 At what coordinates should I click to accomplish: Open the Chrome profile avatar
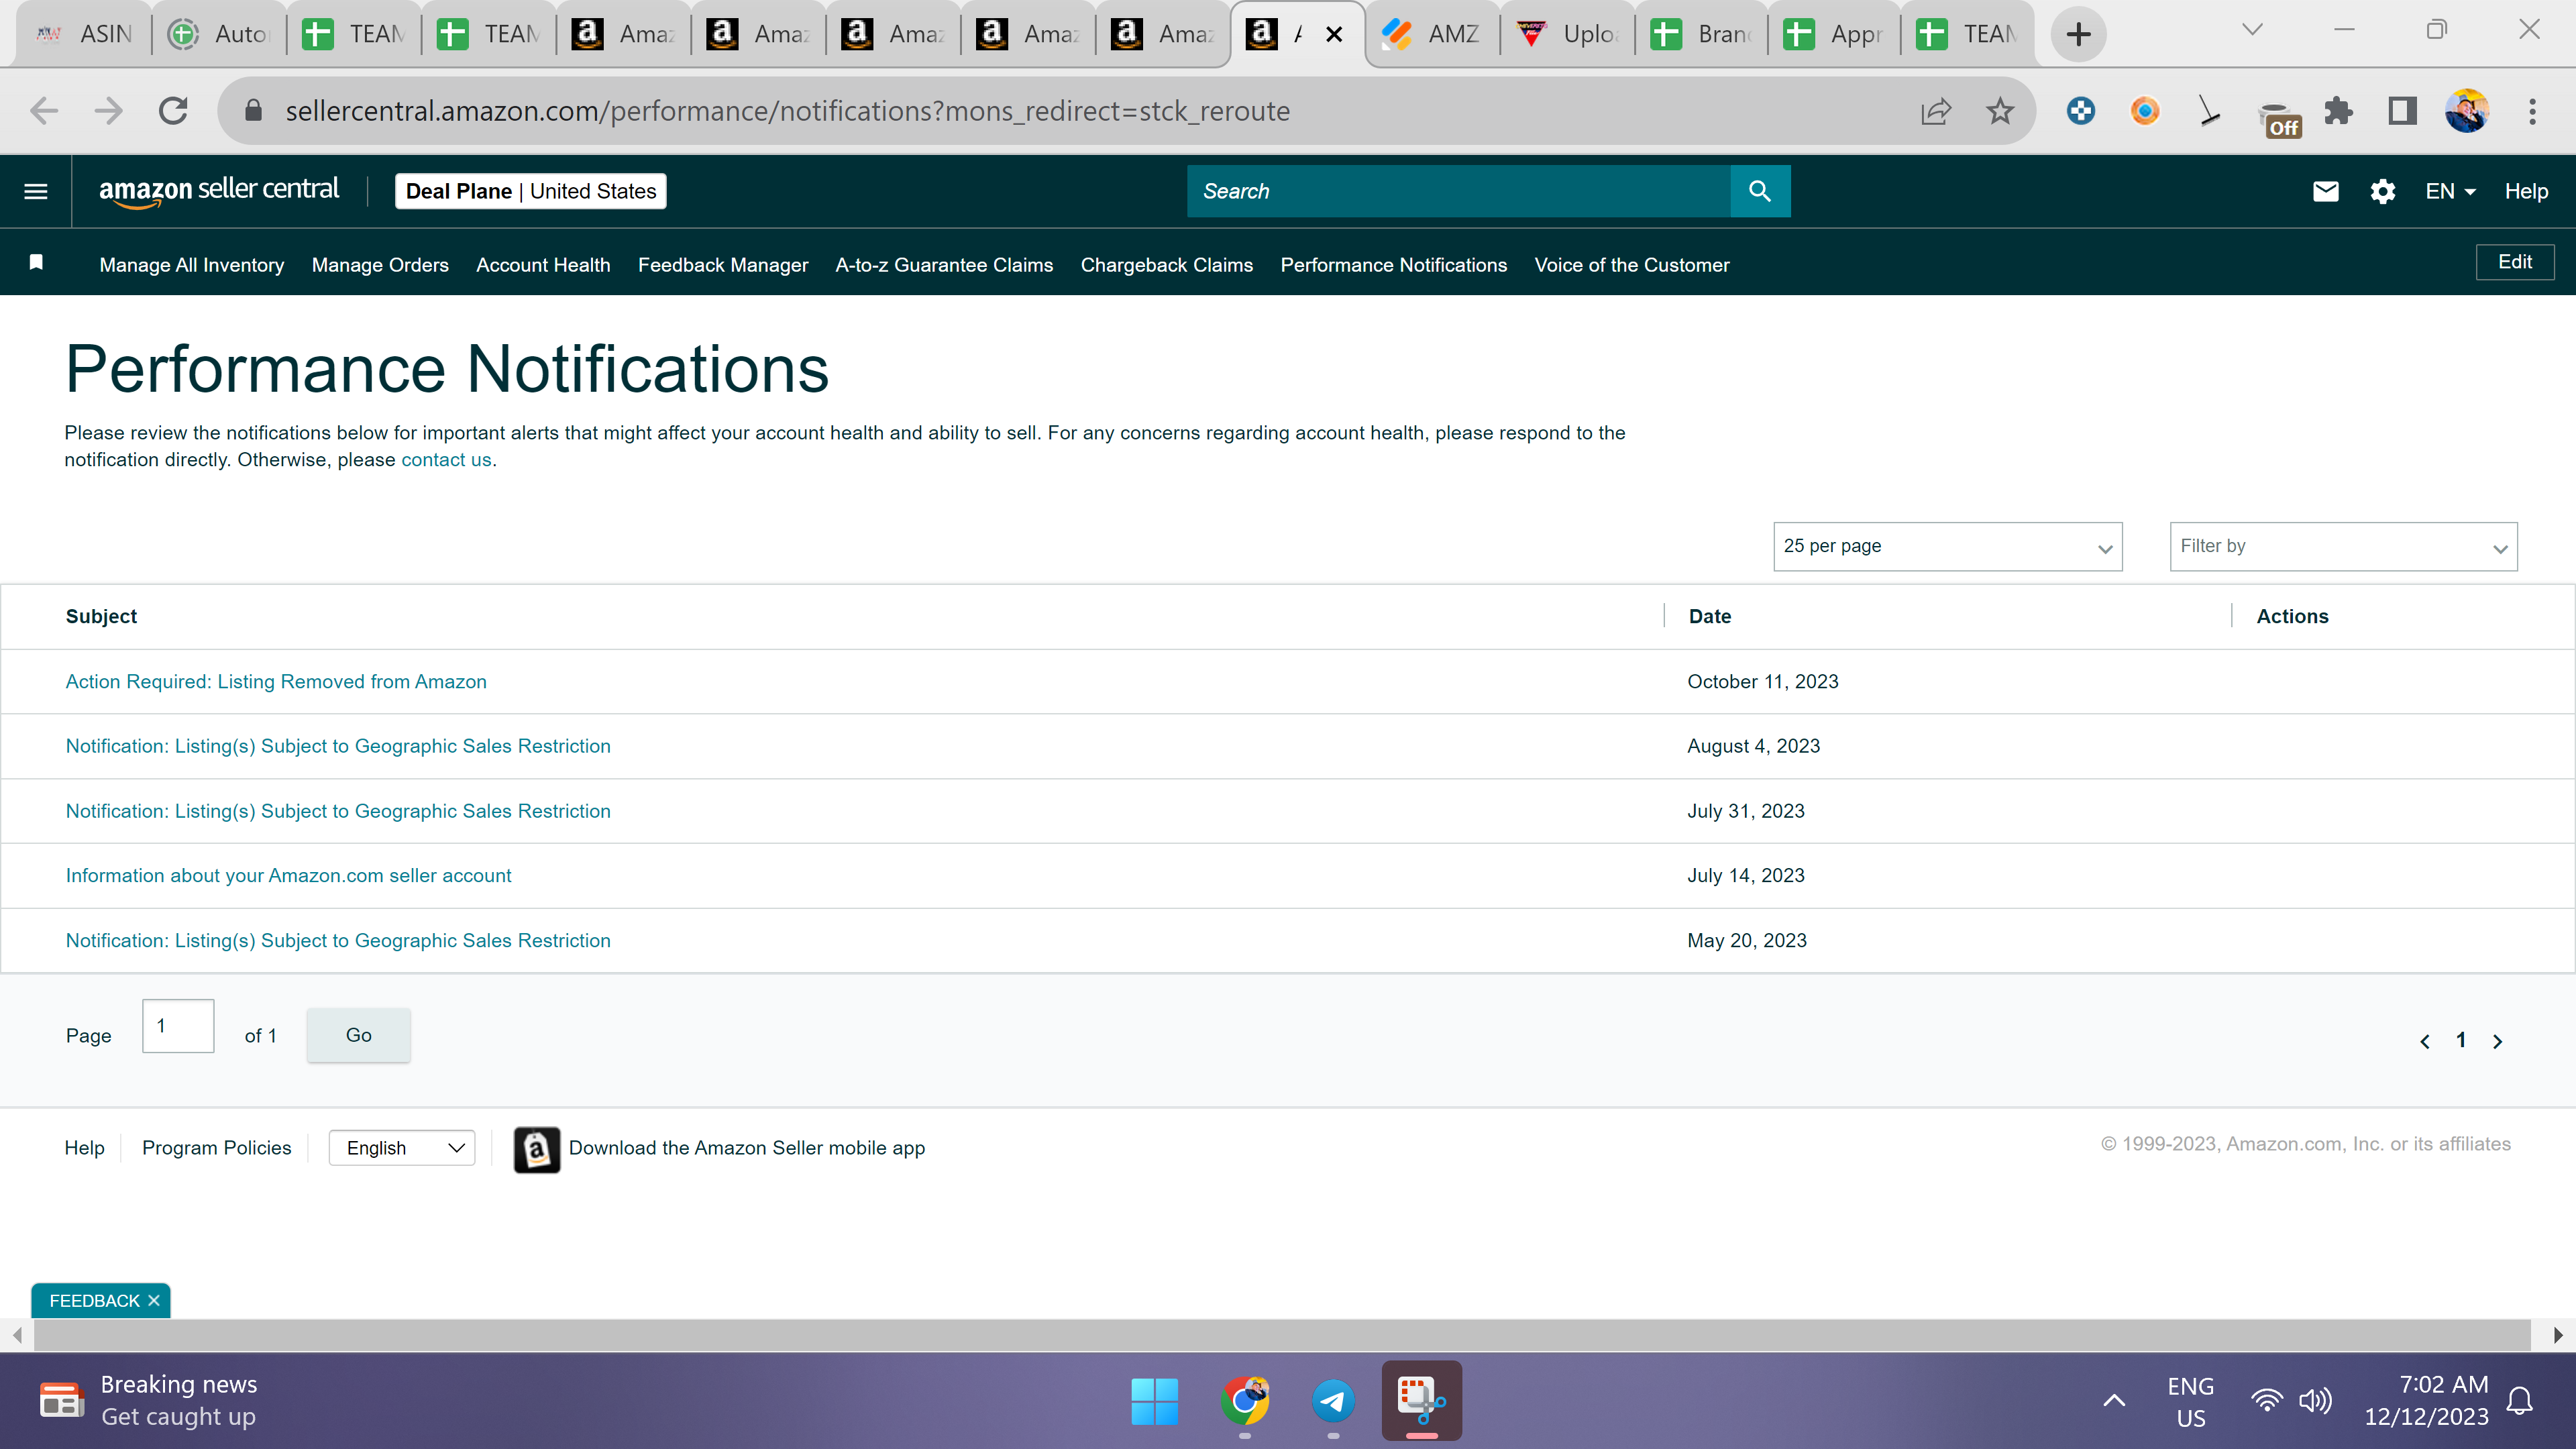tap(2467, 111)
